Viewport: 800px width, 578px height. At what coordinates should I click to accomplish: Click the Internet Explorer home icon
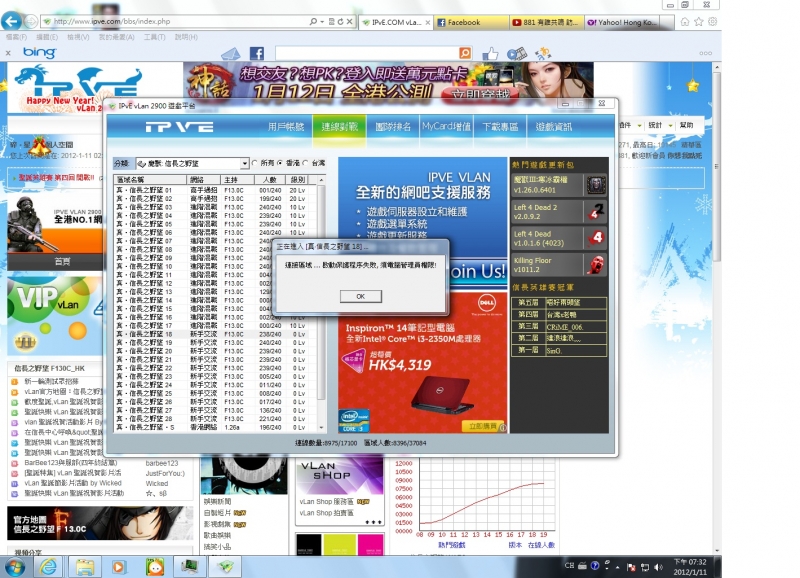pyautogui.click(x=685, y=22)
